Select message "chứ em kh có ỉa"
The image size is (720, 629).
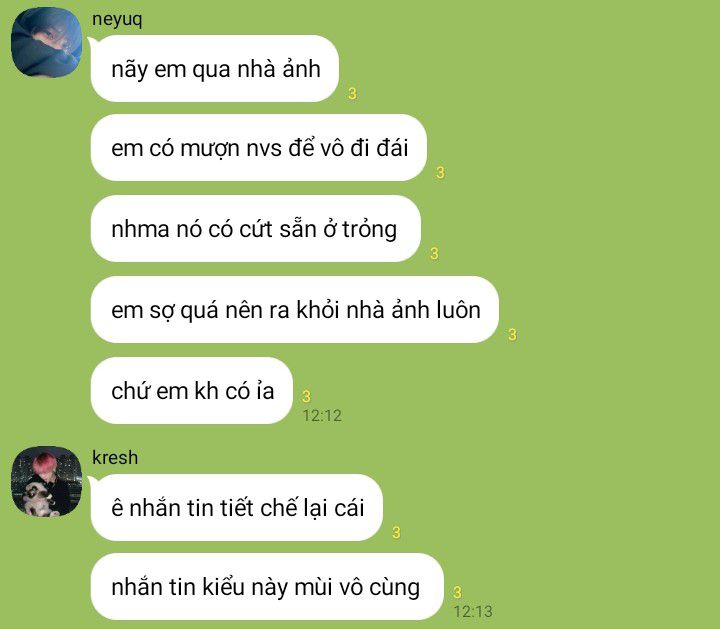pyautogui.click(x=192, y=391)
